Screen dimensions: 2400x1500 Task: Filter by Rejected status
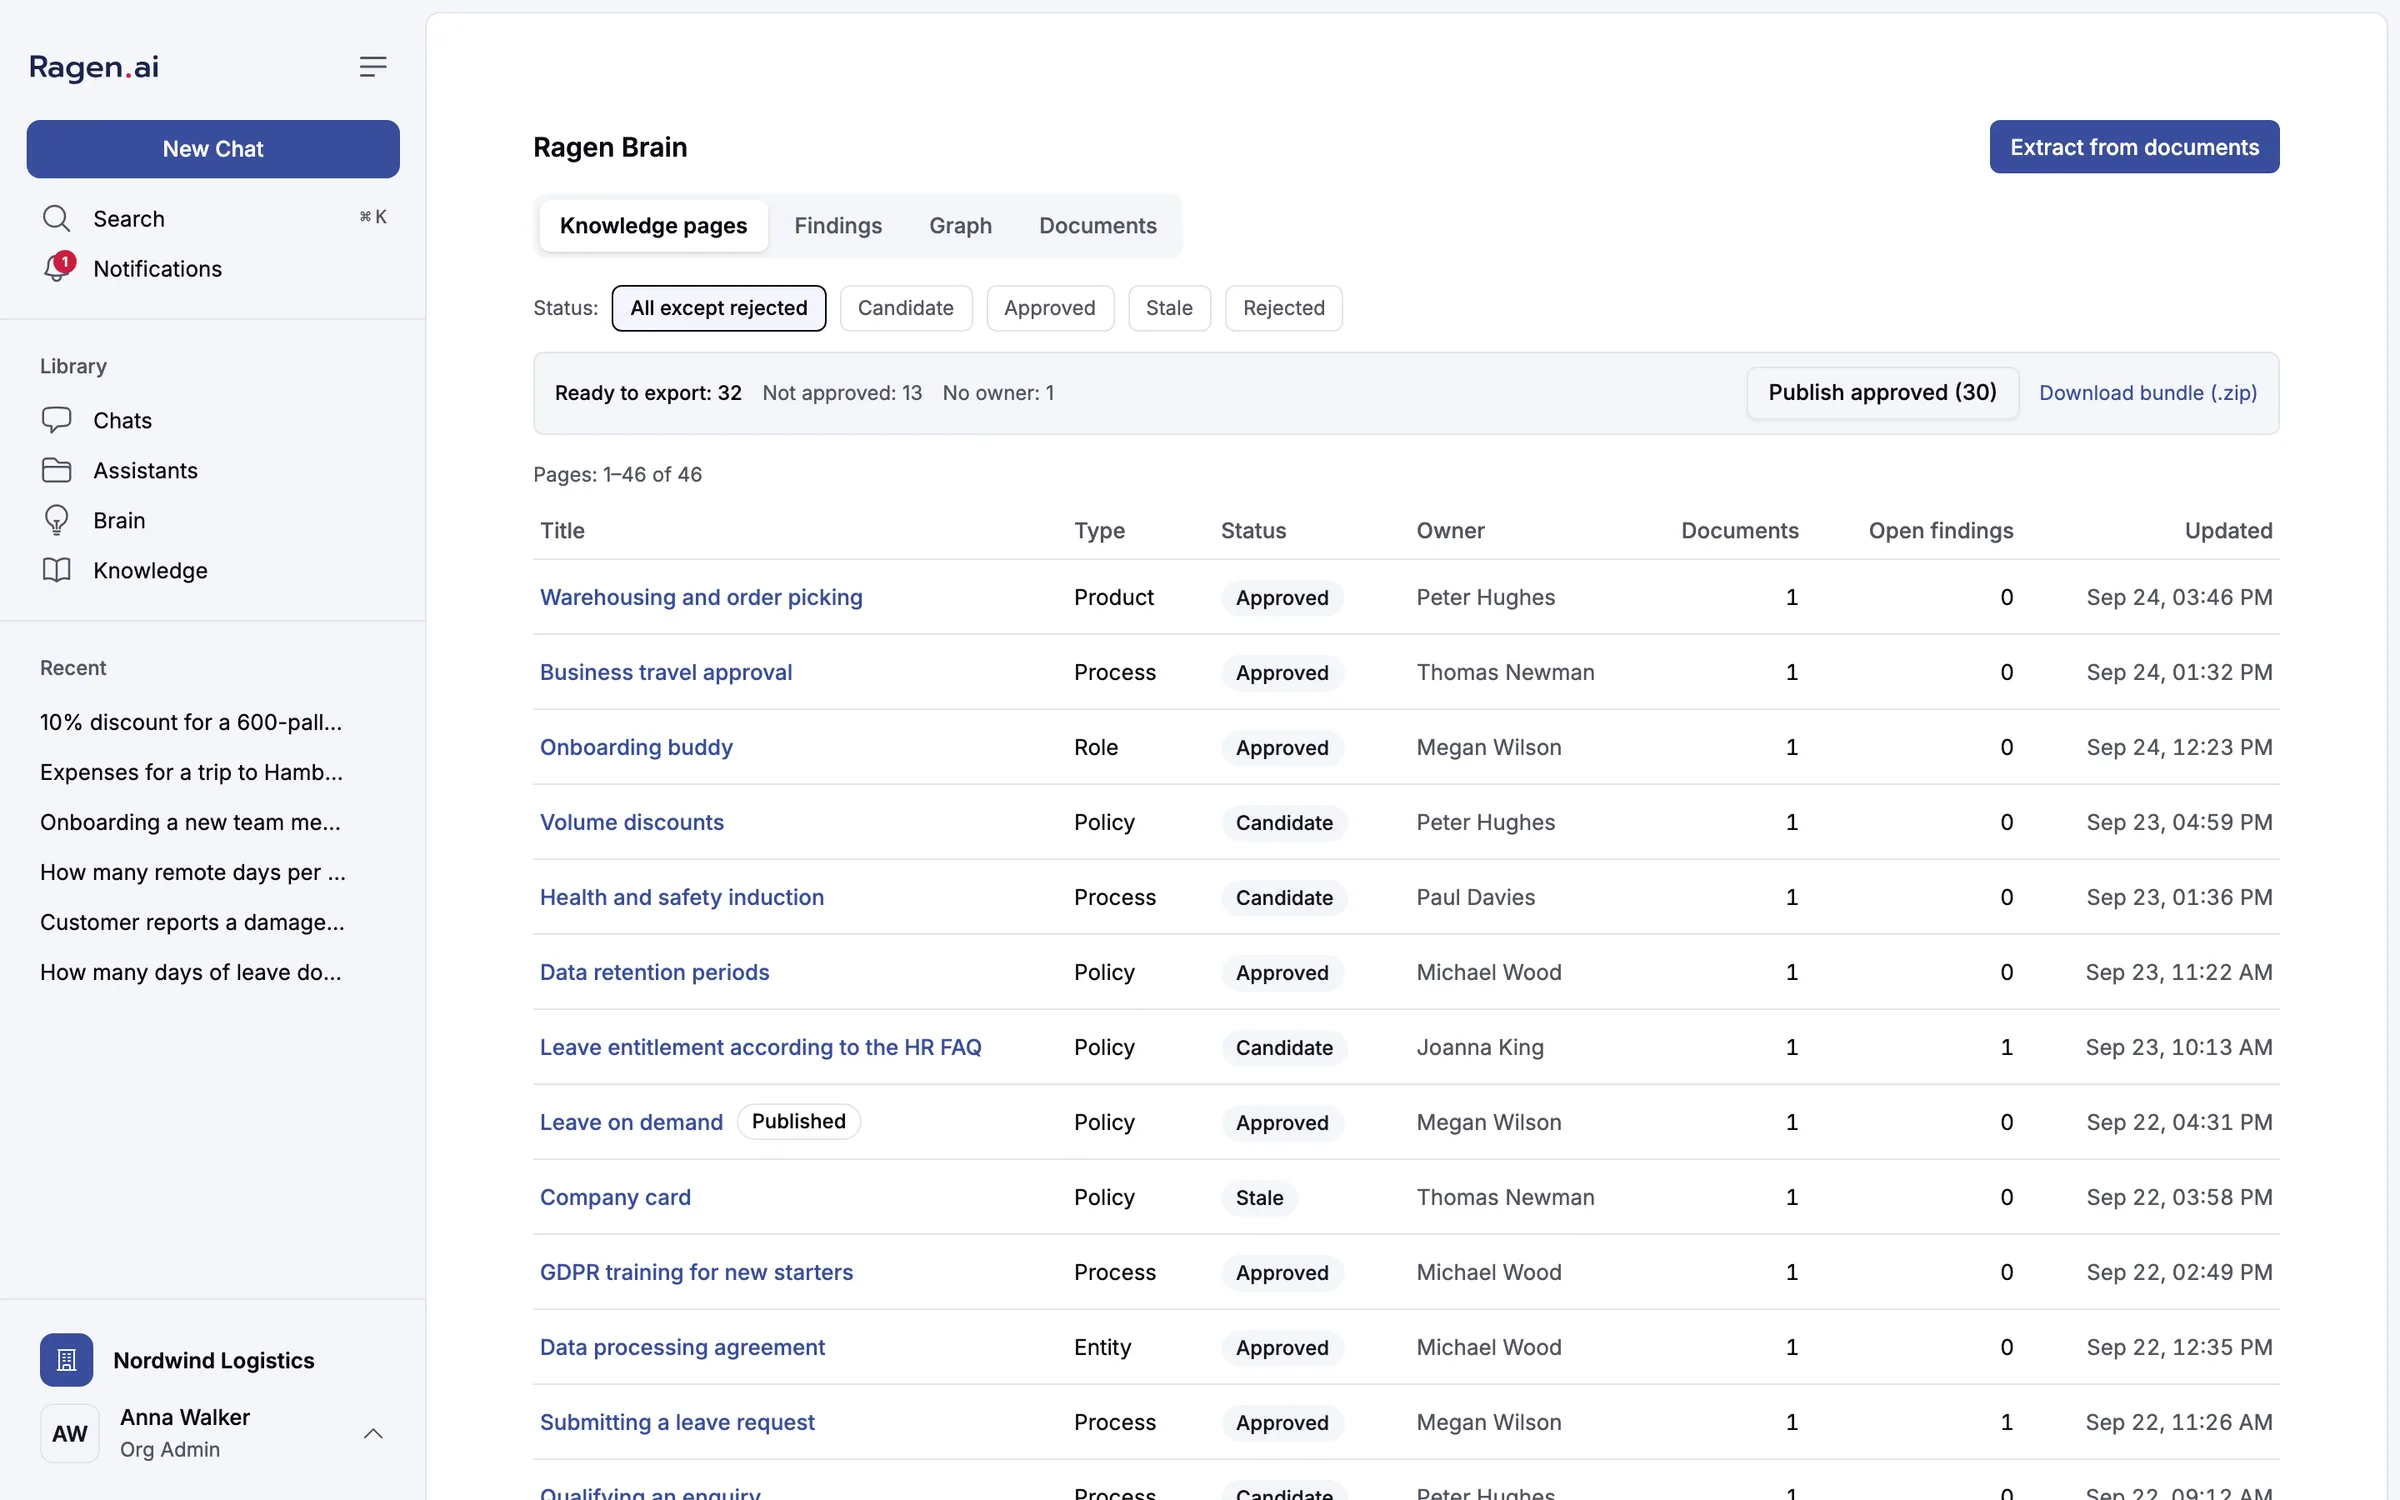1283,308
